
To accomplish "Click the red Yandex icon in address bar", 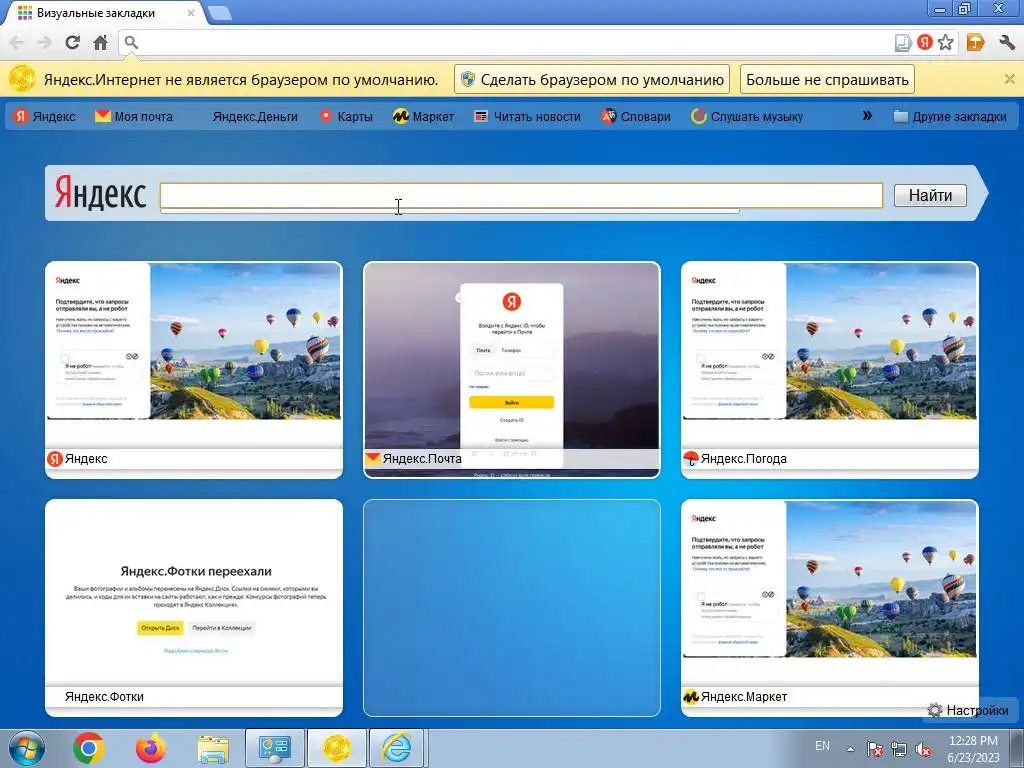I will point(924,42).
